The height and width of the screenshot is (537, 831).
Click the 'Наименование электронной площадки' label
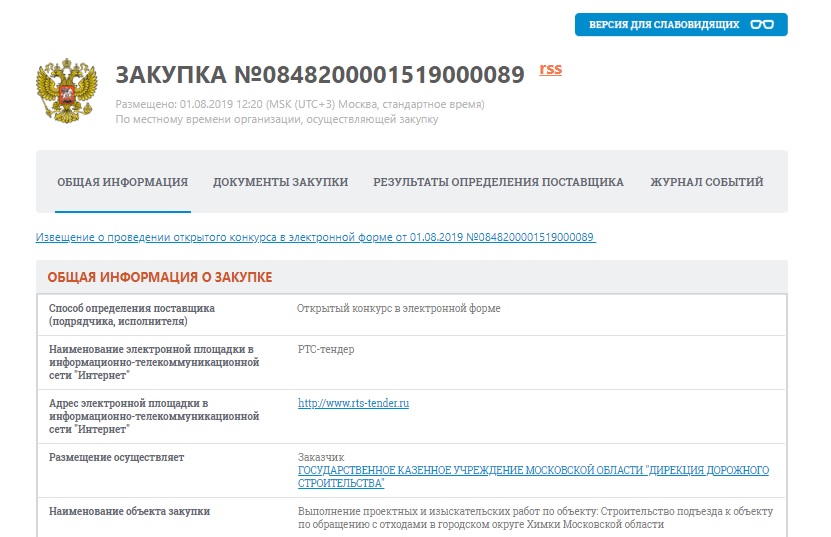pos(154,362)
